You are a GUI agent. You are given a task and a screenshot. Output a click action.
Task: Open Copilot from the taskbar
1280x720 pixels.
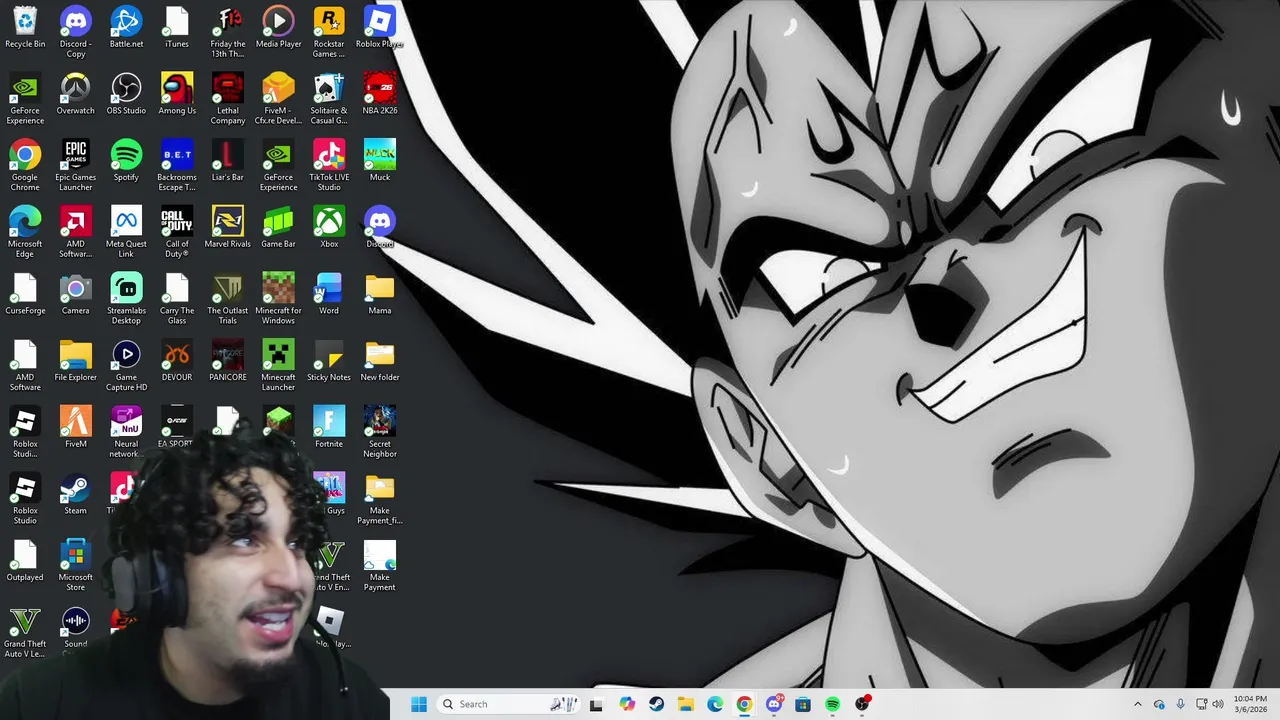[x=627, y=704]
